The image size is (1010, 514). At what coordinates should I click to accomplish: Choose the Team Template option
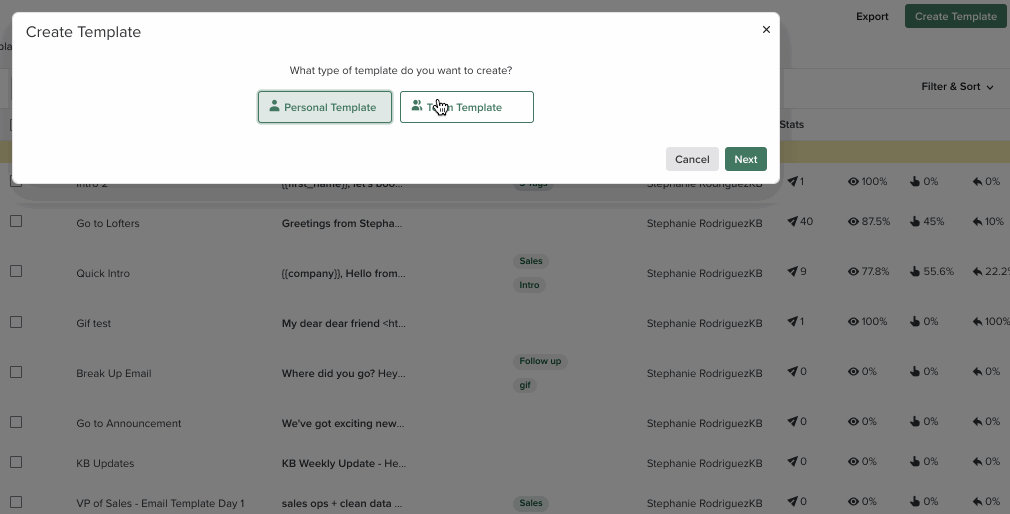coord(466,107)
